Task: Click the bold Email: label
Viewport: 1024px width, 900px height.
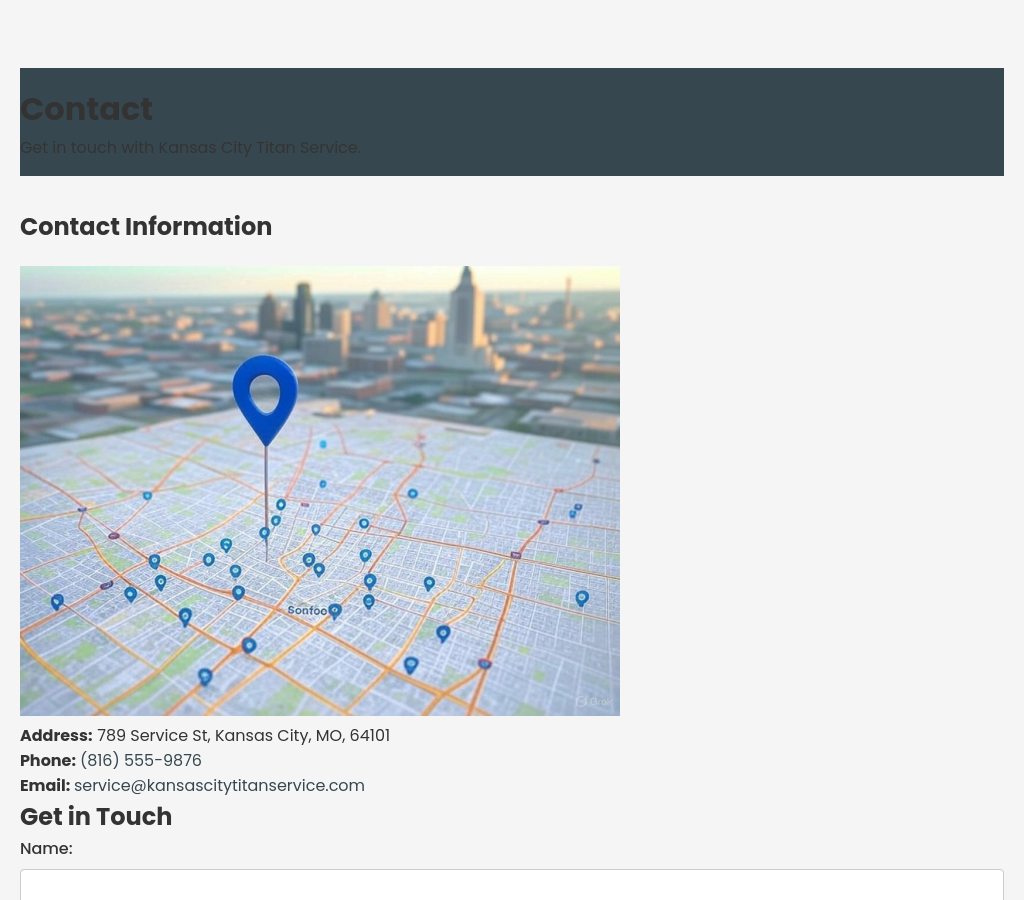Action: [x=45, y=785]
